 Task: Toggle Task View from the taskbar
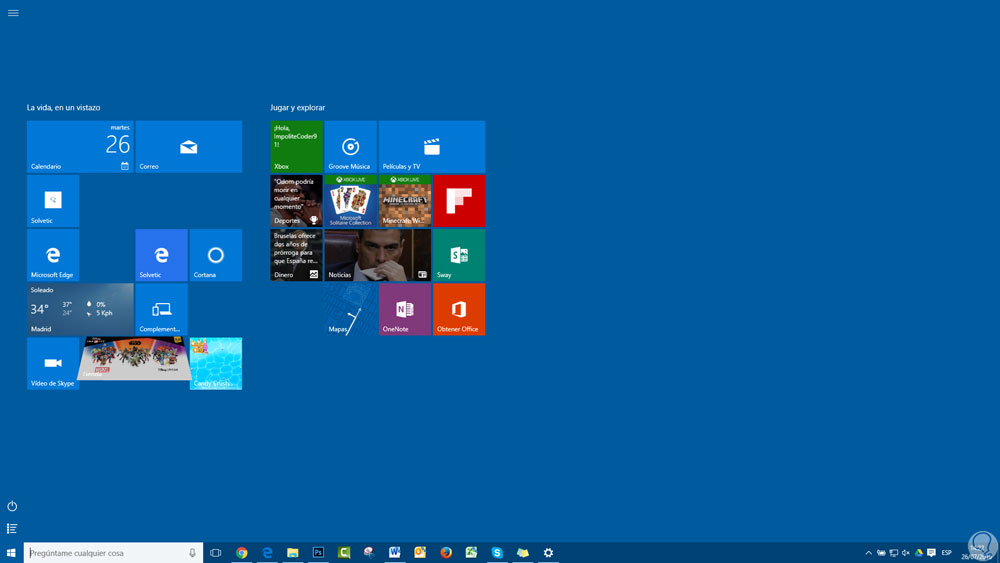[215, 553]
